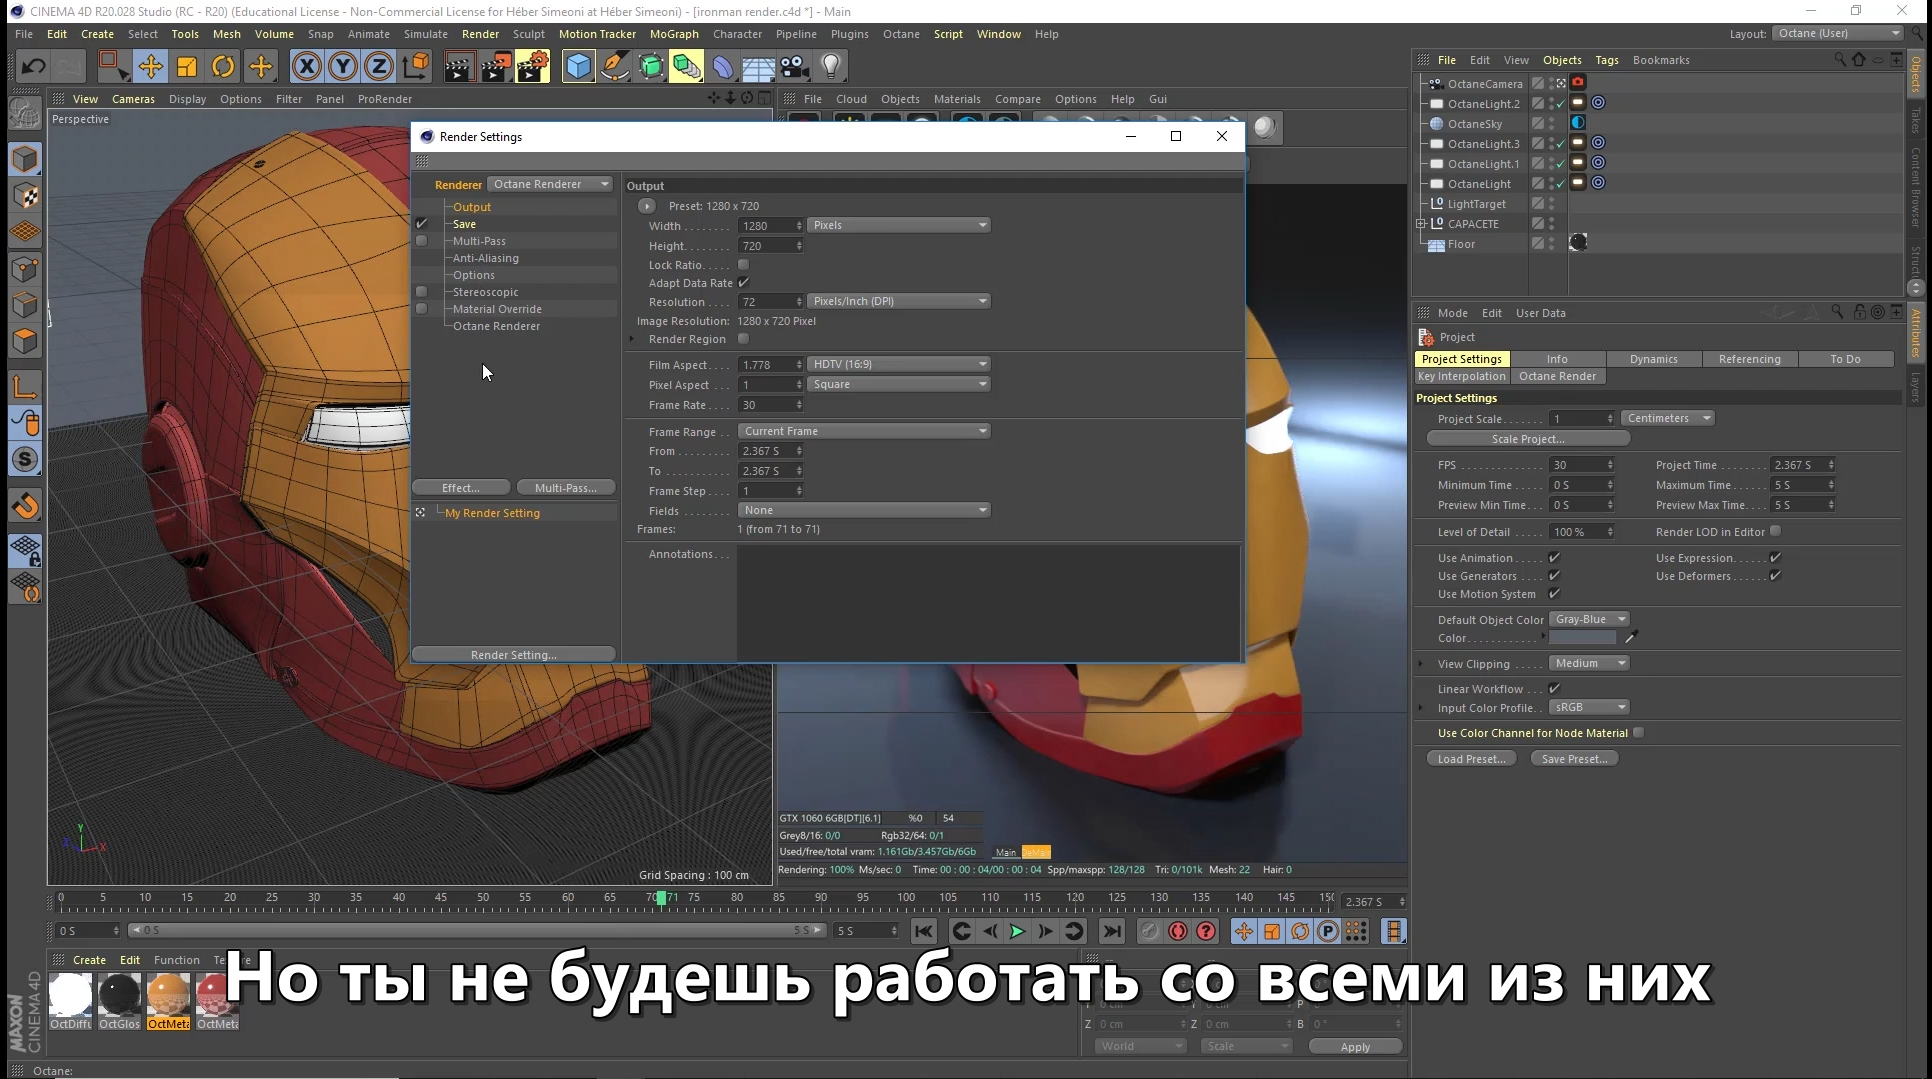Open the MoGraph menu
The image size is (1932, 1079).
[x=674, y=34]
